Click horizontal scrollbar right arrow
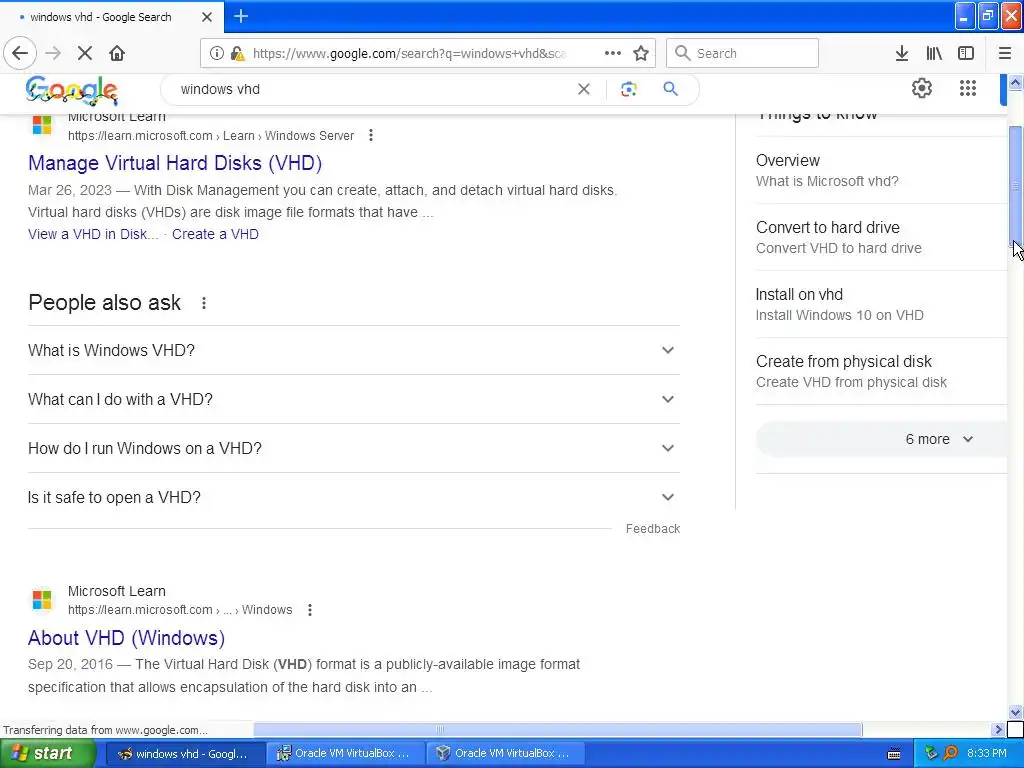Screen dimensions: 1024x768 998,729
